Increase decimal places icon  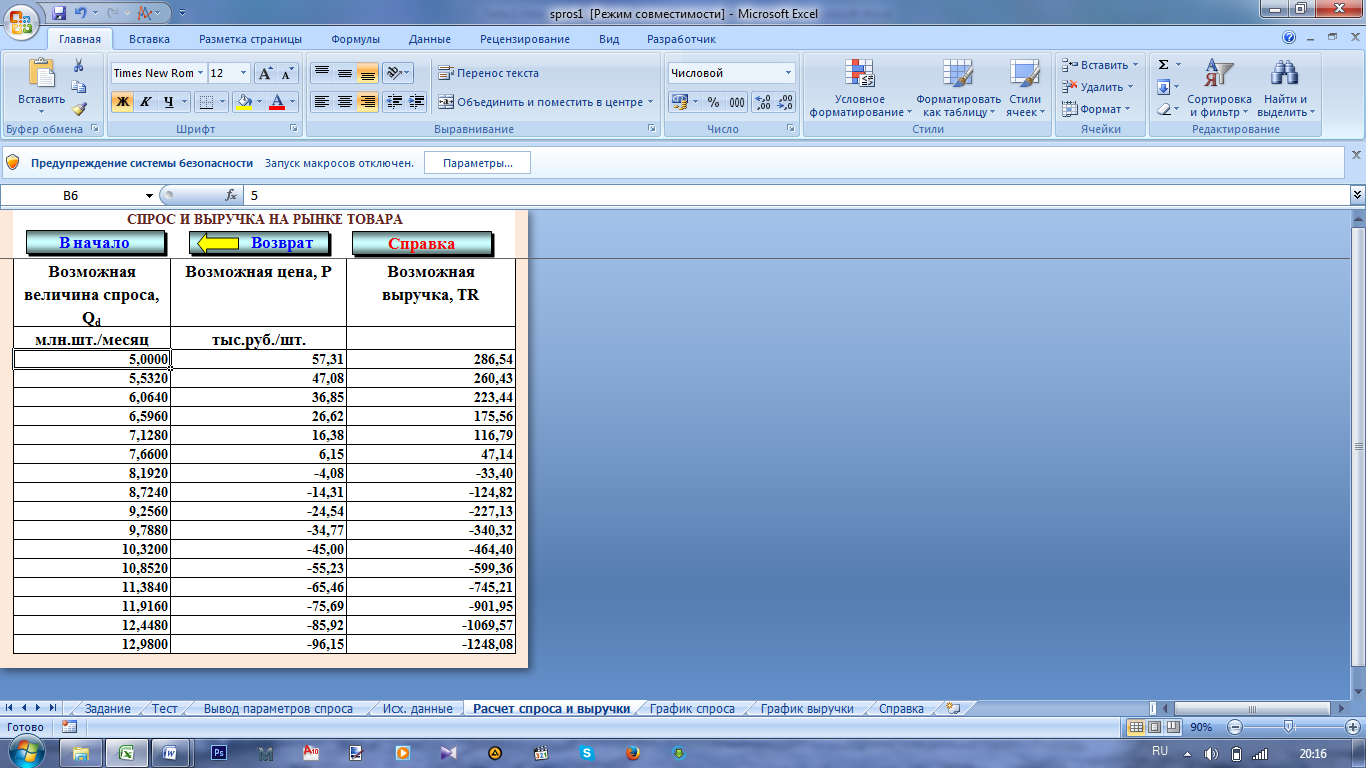[x=762, y=102]
